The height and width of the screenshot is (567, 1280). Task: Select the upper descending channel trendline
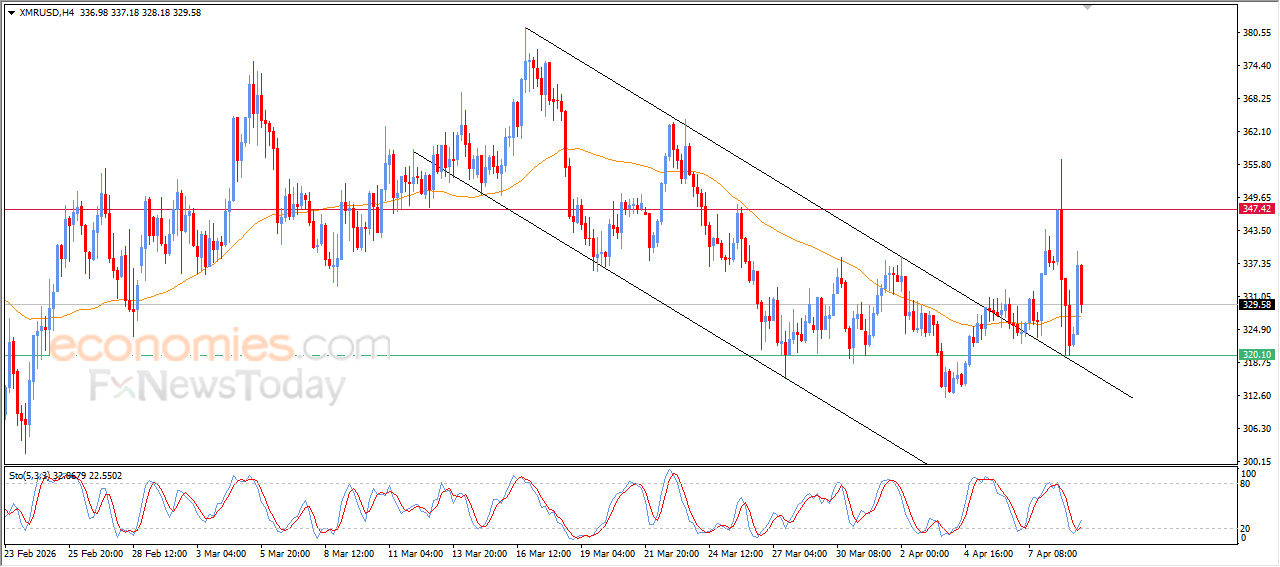tap(828, 212)
